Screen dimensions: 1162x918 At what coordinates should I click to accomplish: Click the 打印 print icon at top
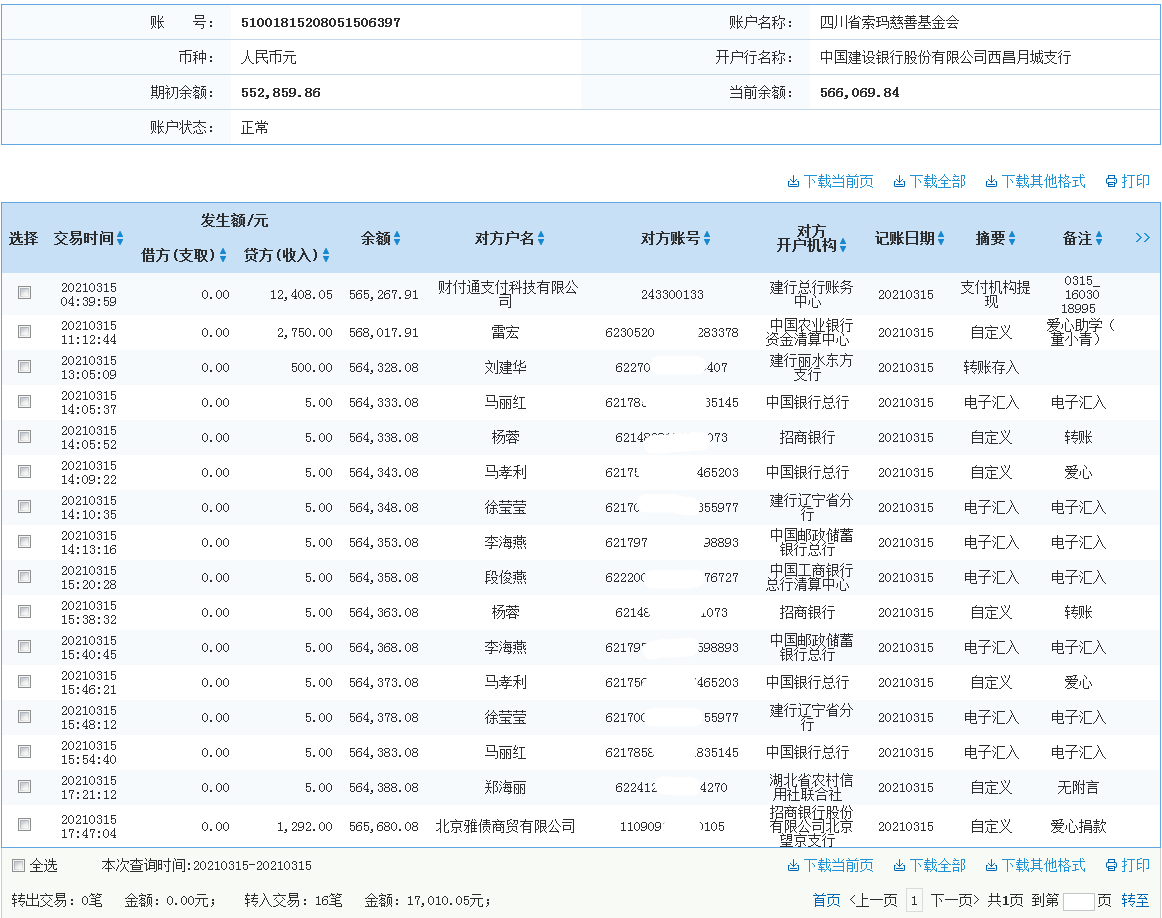(x=1110, y=181)
